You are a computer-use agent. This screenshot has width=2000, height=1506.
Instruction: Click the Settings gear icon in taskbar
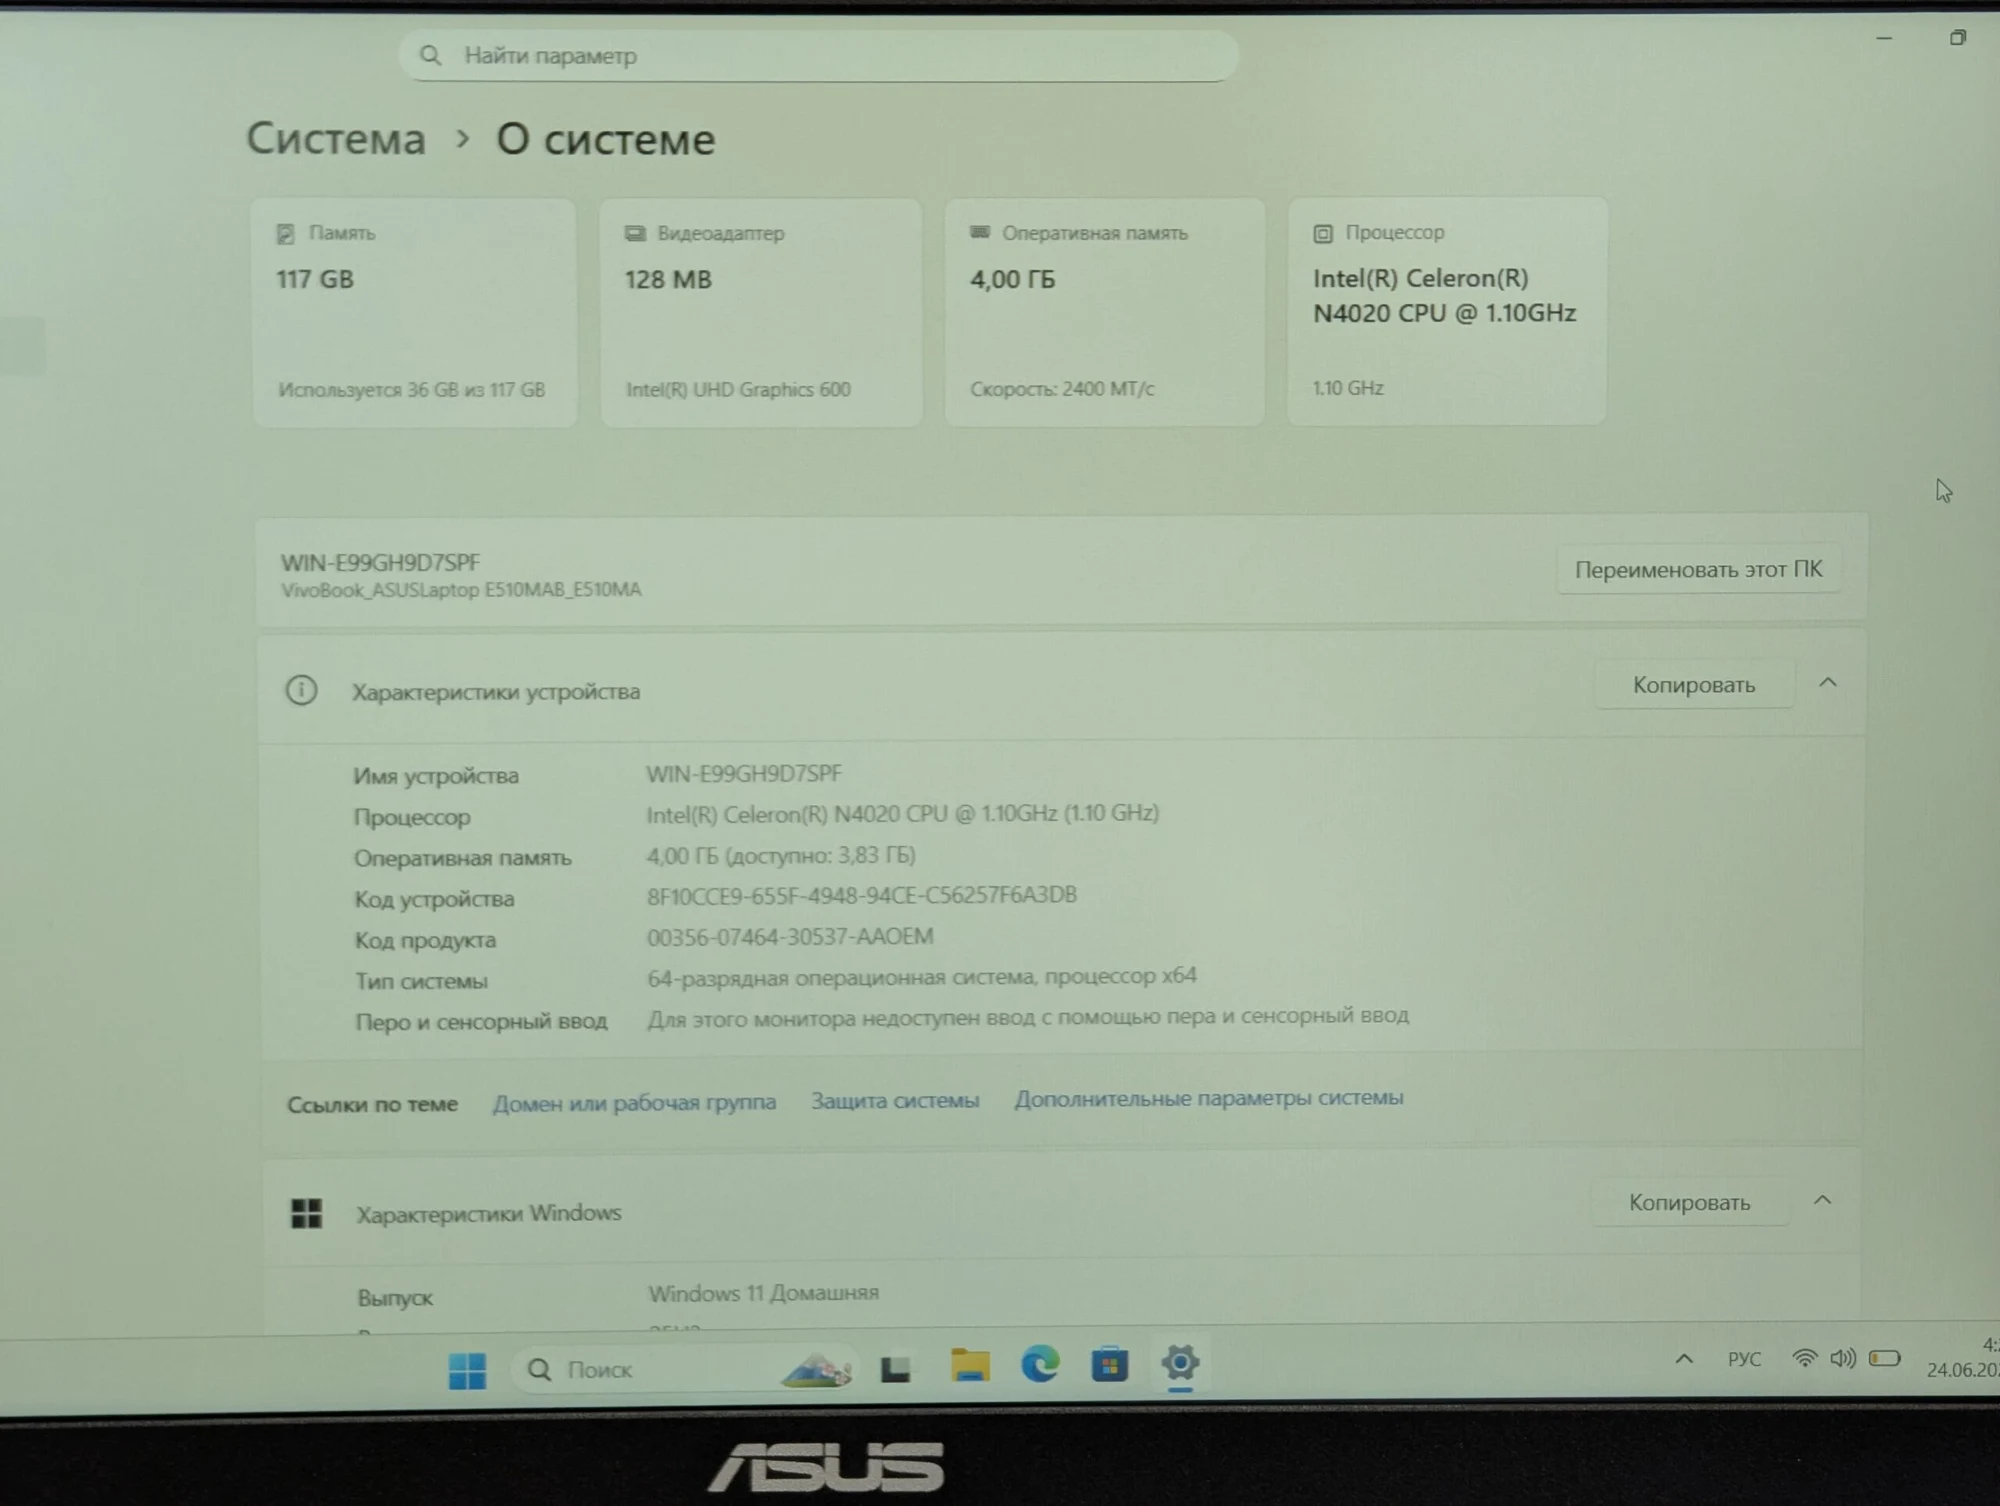click(1179, 1362)
